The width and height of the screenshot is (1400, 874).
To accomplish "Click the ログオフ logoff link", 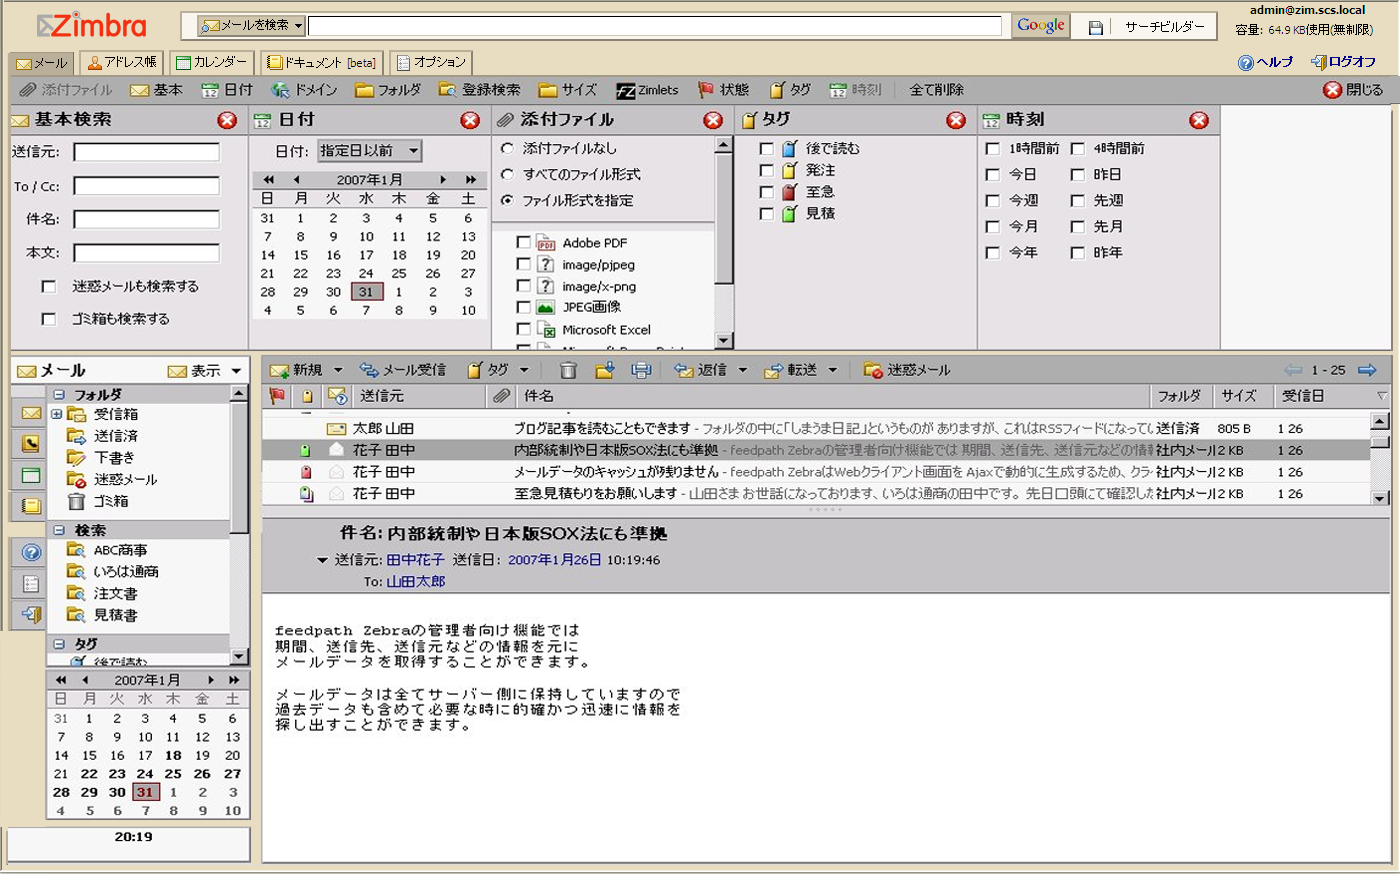I will point(1344,62).
